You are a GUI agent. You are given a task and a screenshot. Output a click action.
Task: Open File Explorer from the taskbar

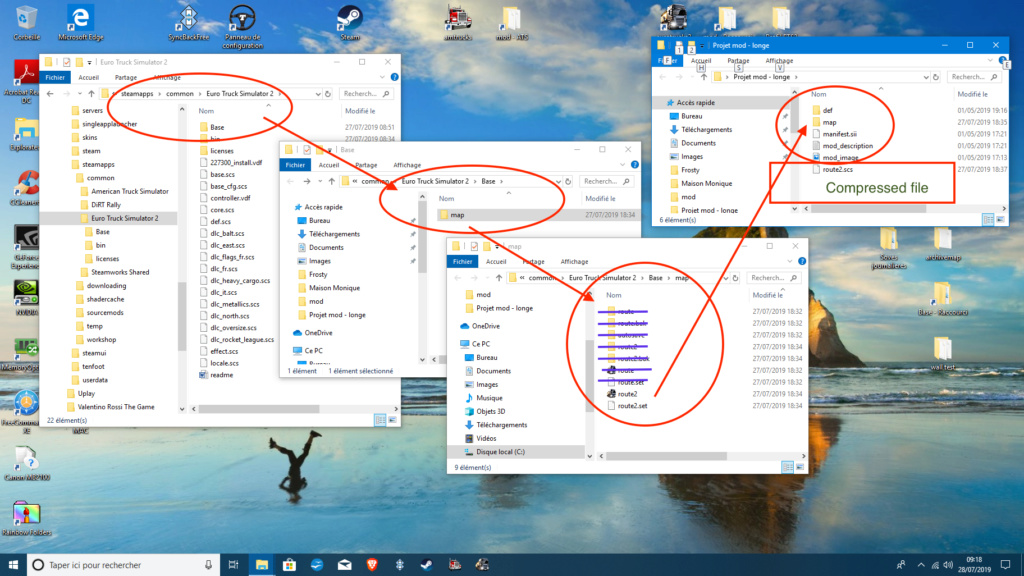pyautogui.click(x=262, y=565)
